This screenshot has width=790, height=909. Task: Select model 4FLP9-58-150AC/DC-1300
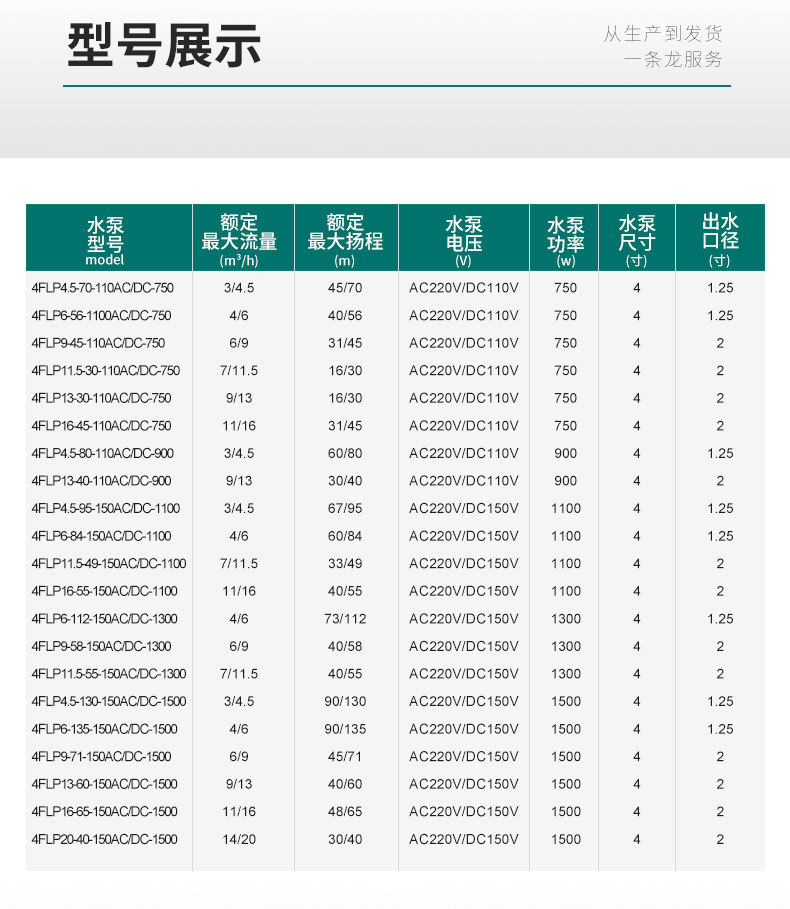pos(101,646)
